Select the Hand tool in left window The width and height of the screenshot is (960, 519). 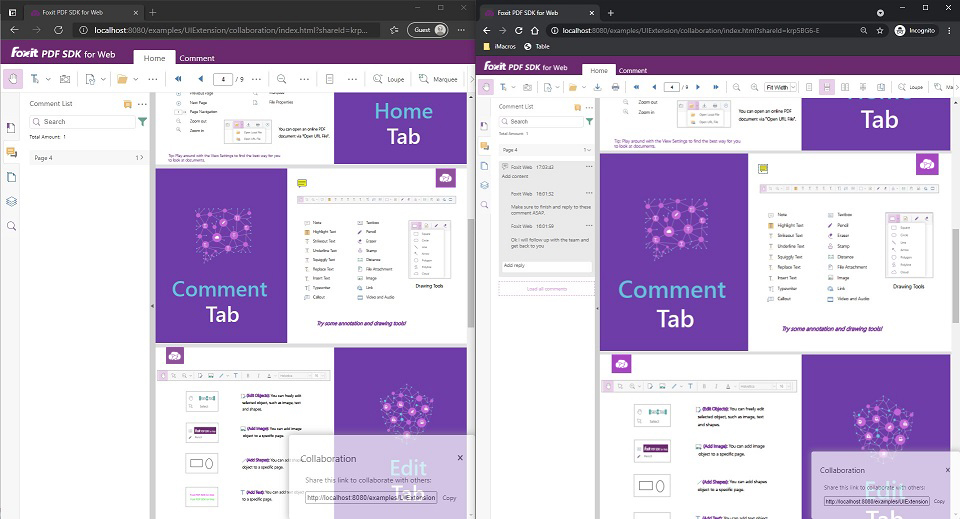tap(12, 79)
